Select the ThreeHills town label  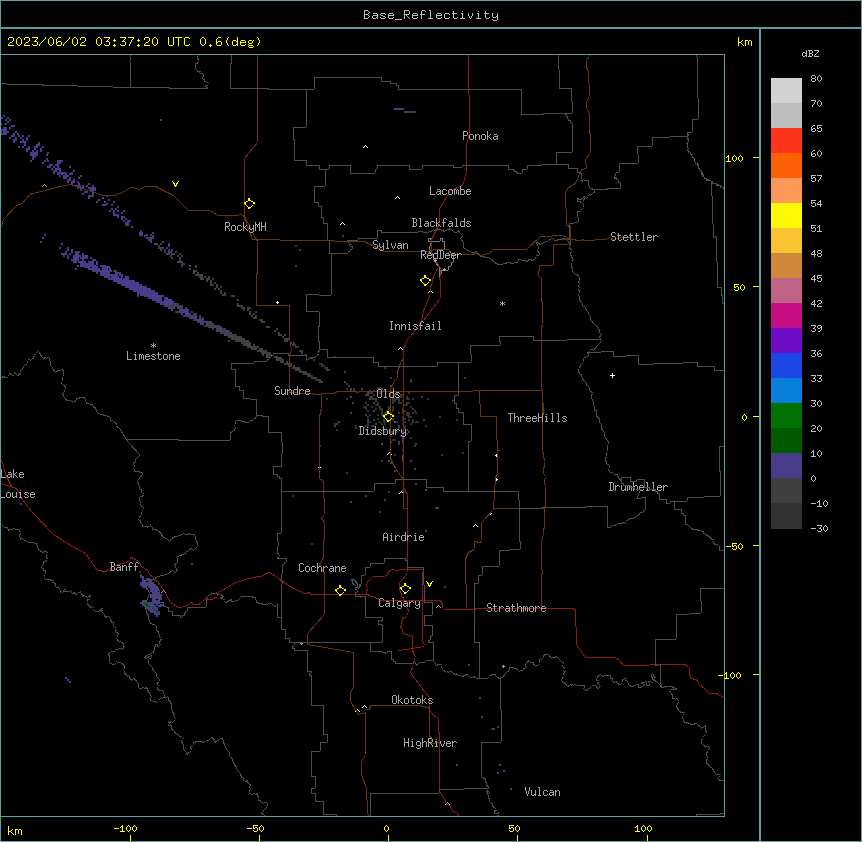click(537, 418)
